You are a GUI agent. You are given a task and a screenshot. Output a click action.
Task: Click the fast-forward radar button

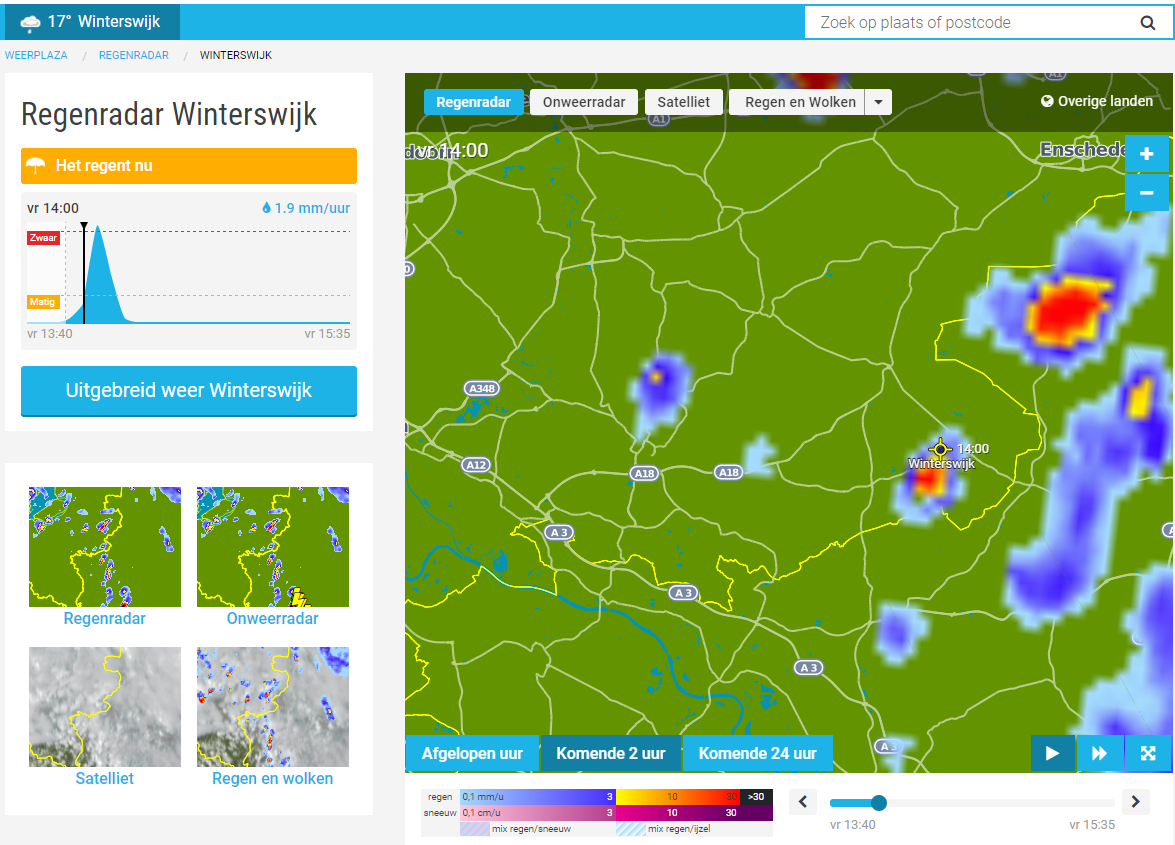click(1099, 753)
